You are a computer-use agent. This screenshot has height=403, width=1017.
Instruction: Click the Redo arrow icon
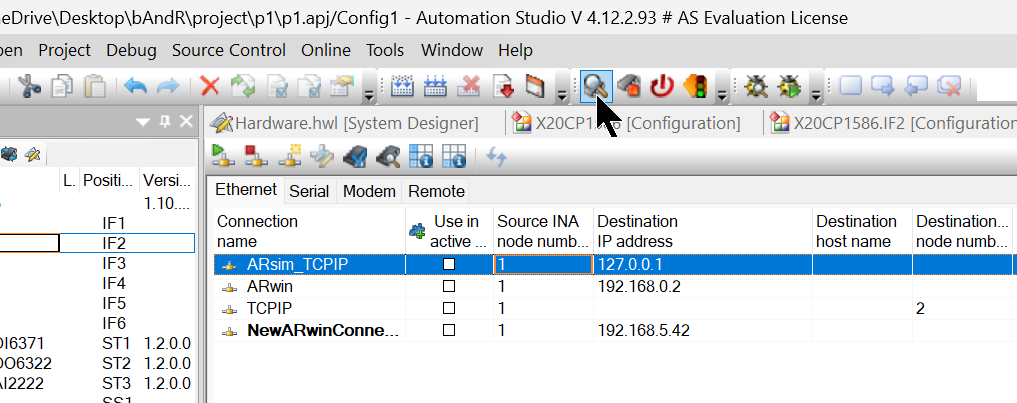click(168, 86)
